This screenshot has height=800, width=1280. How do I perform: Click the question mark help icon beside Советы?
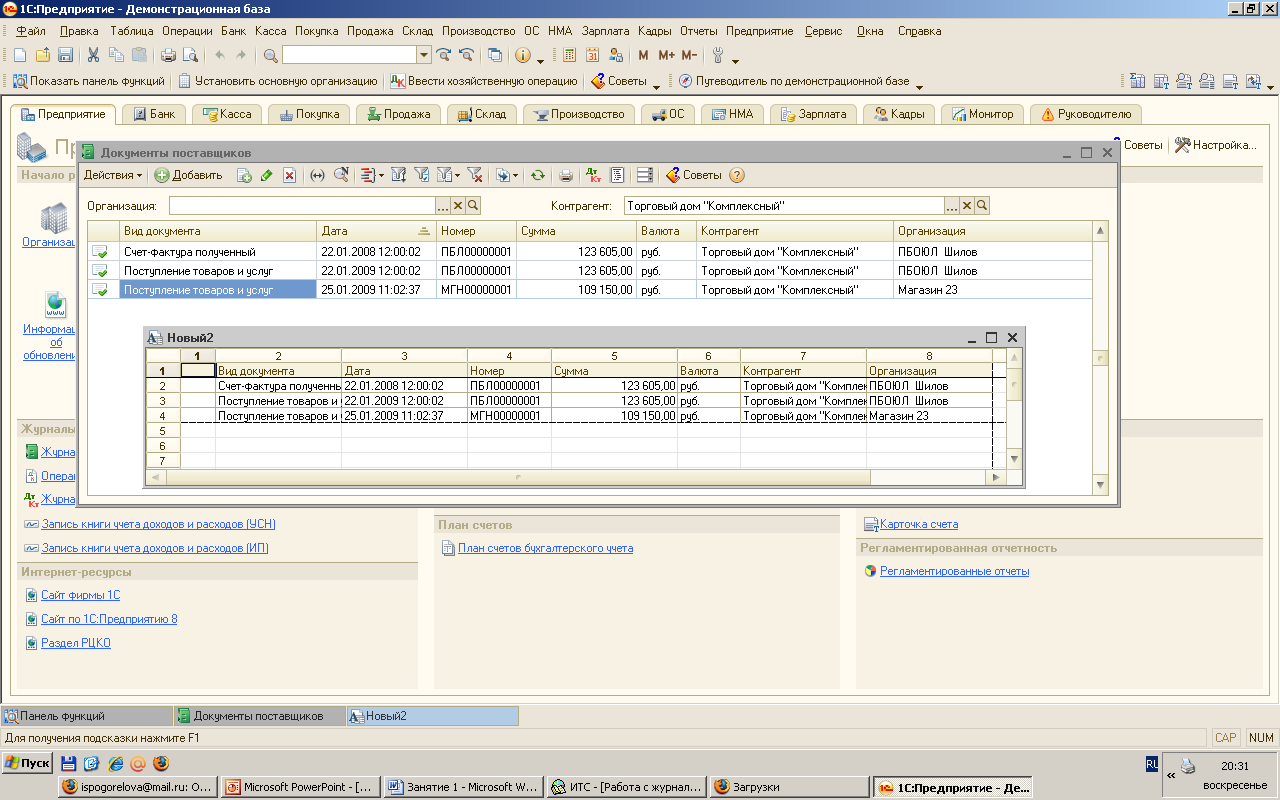coord(737,175)
